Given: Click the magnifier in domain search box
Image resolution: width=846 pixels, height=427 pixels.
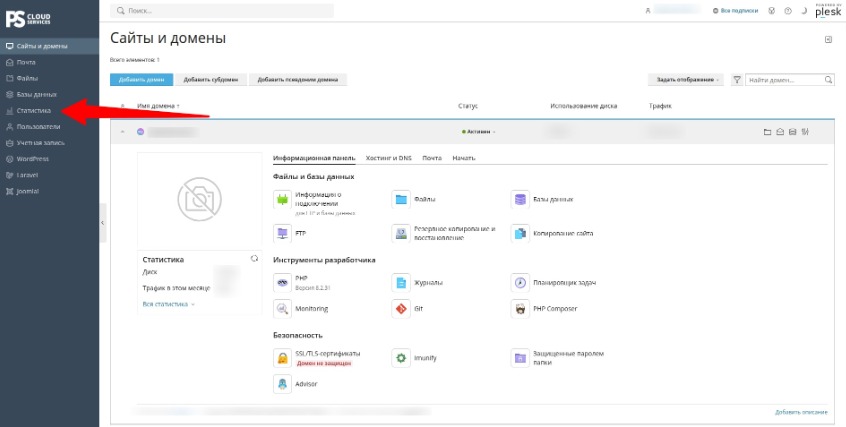Looking at the screenshot, I should [x=828, y=80].
